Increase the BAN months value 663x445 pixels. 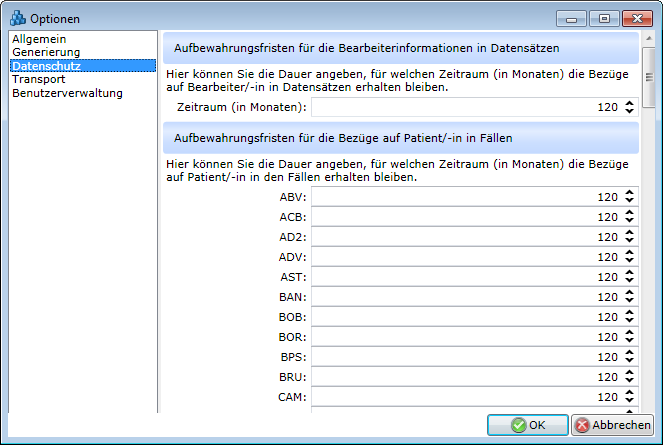[629, 293]
